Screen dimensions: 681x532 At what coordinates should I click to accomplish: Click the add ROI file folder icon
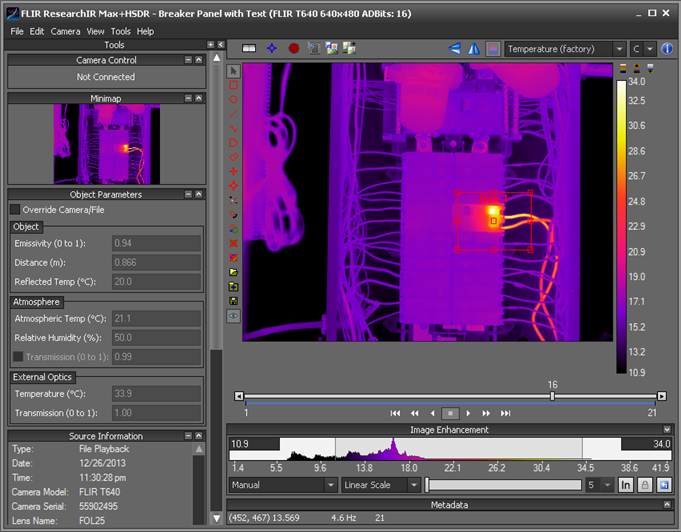click(233, 287)
